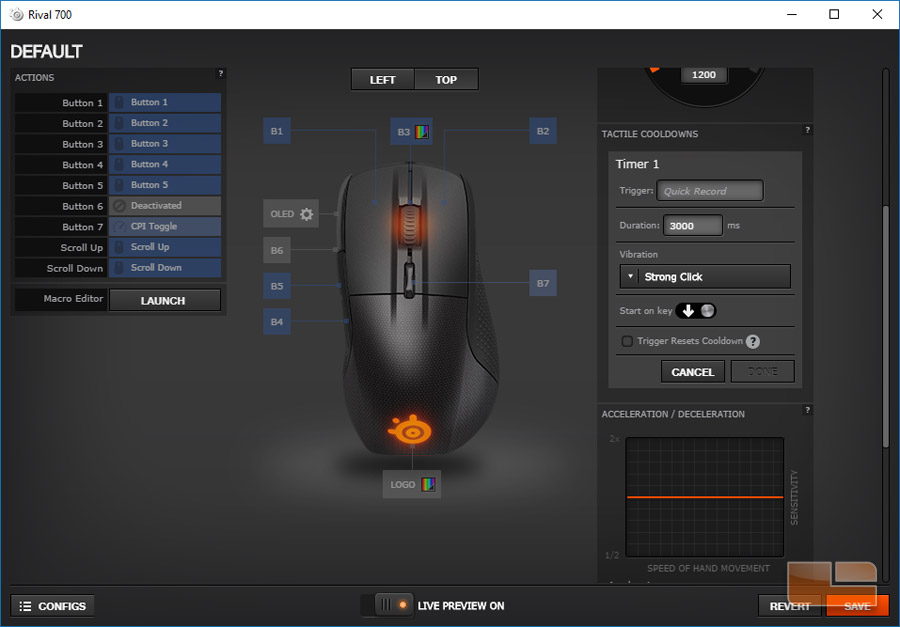
Task: Open the OLED settings gear
Action: pyautogui.click(x=307, y=214)
